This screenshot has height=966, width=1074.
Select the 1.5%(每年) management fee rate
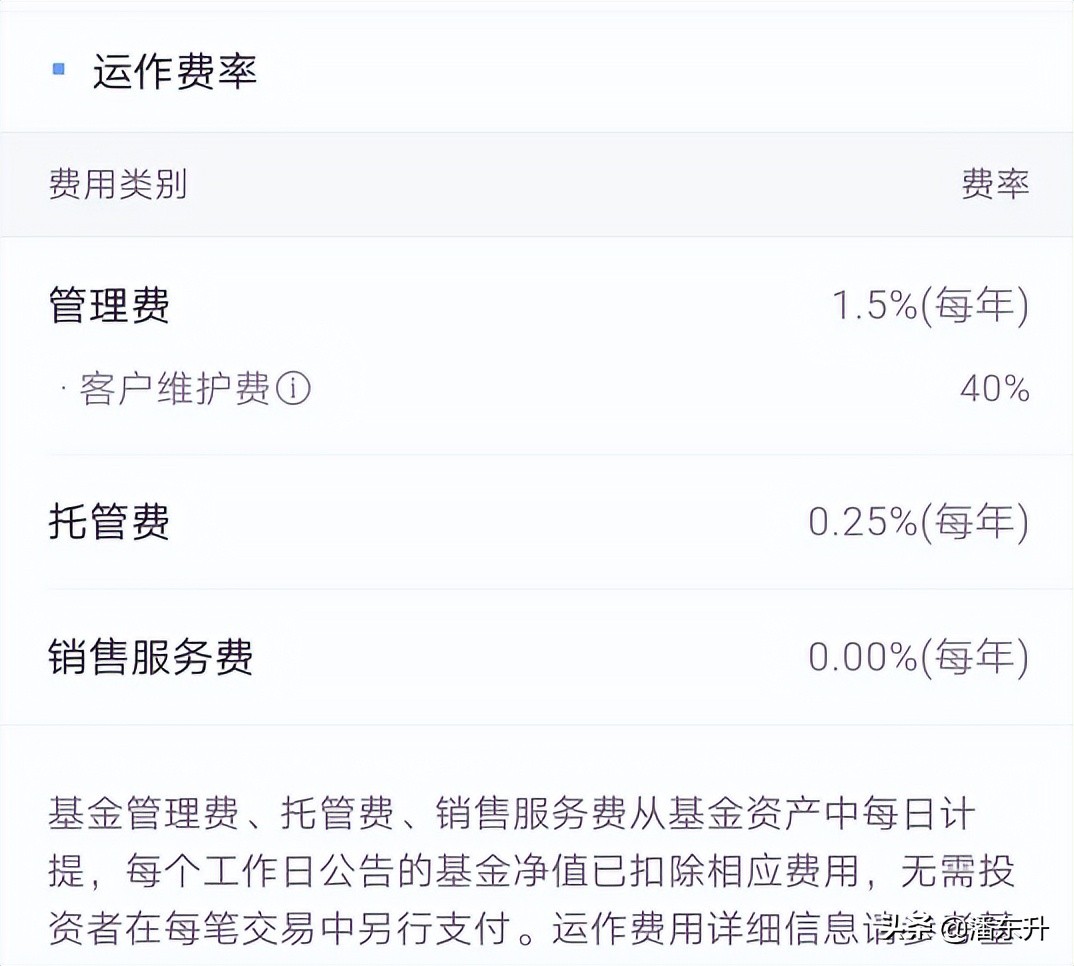pyautogui.click(x=930, y=306)
